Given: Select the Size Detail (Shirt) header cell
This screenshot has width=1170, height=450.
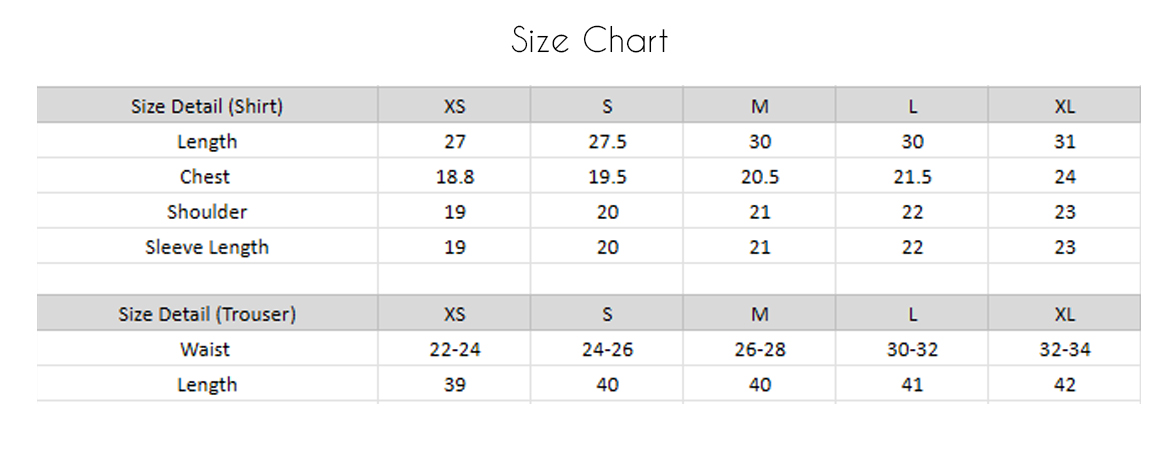Looking at the screenshot, I should click(207, 106).
